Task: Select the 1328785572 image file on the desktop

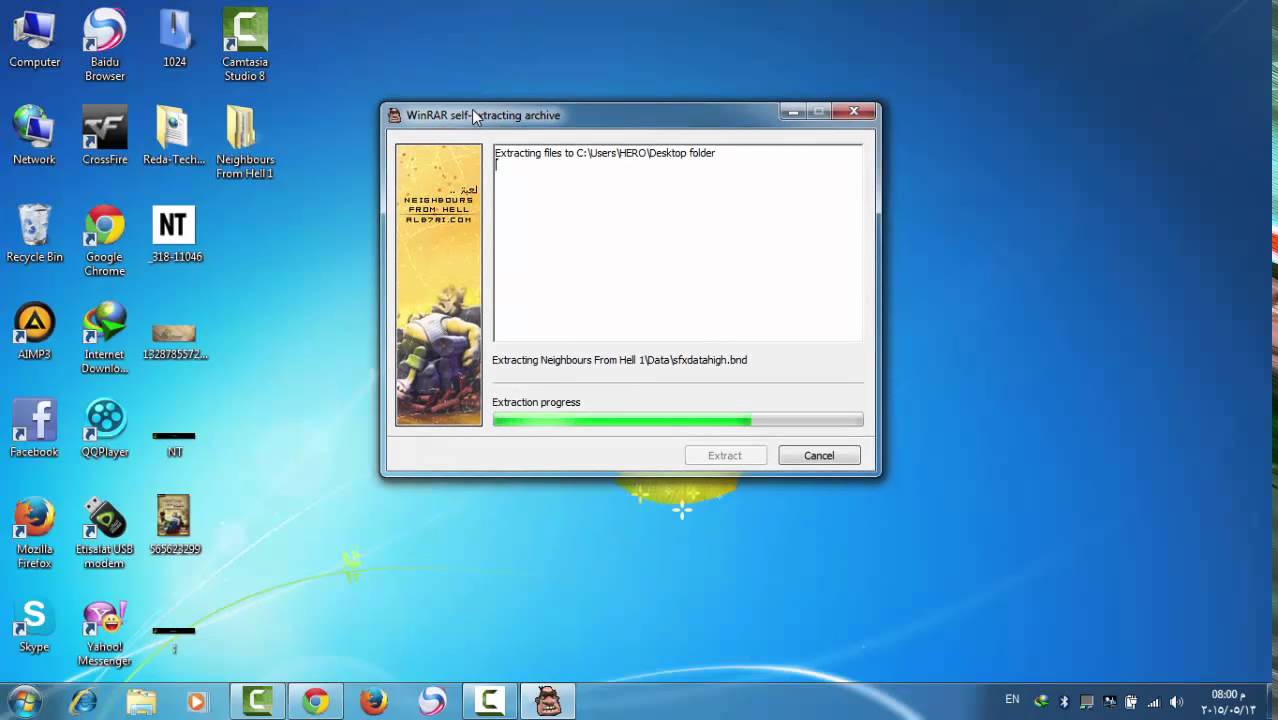Action: 174,340
